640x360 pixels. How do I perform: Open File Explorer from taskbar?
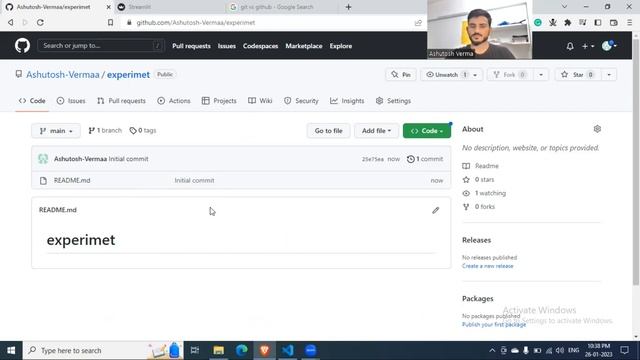219,350
